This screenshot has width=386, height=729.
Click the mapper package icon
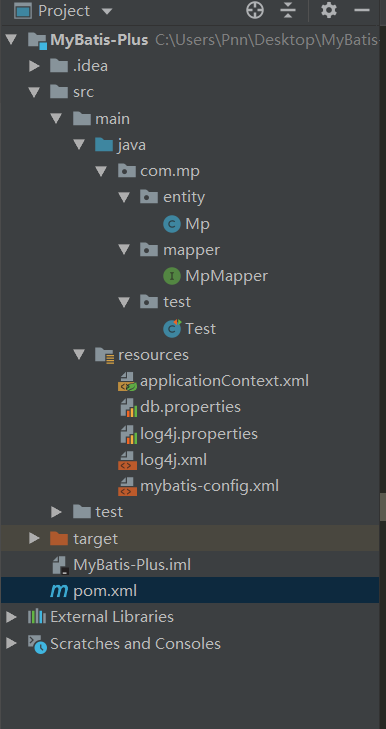point(149,250)
